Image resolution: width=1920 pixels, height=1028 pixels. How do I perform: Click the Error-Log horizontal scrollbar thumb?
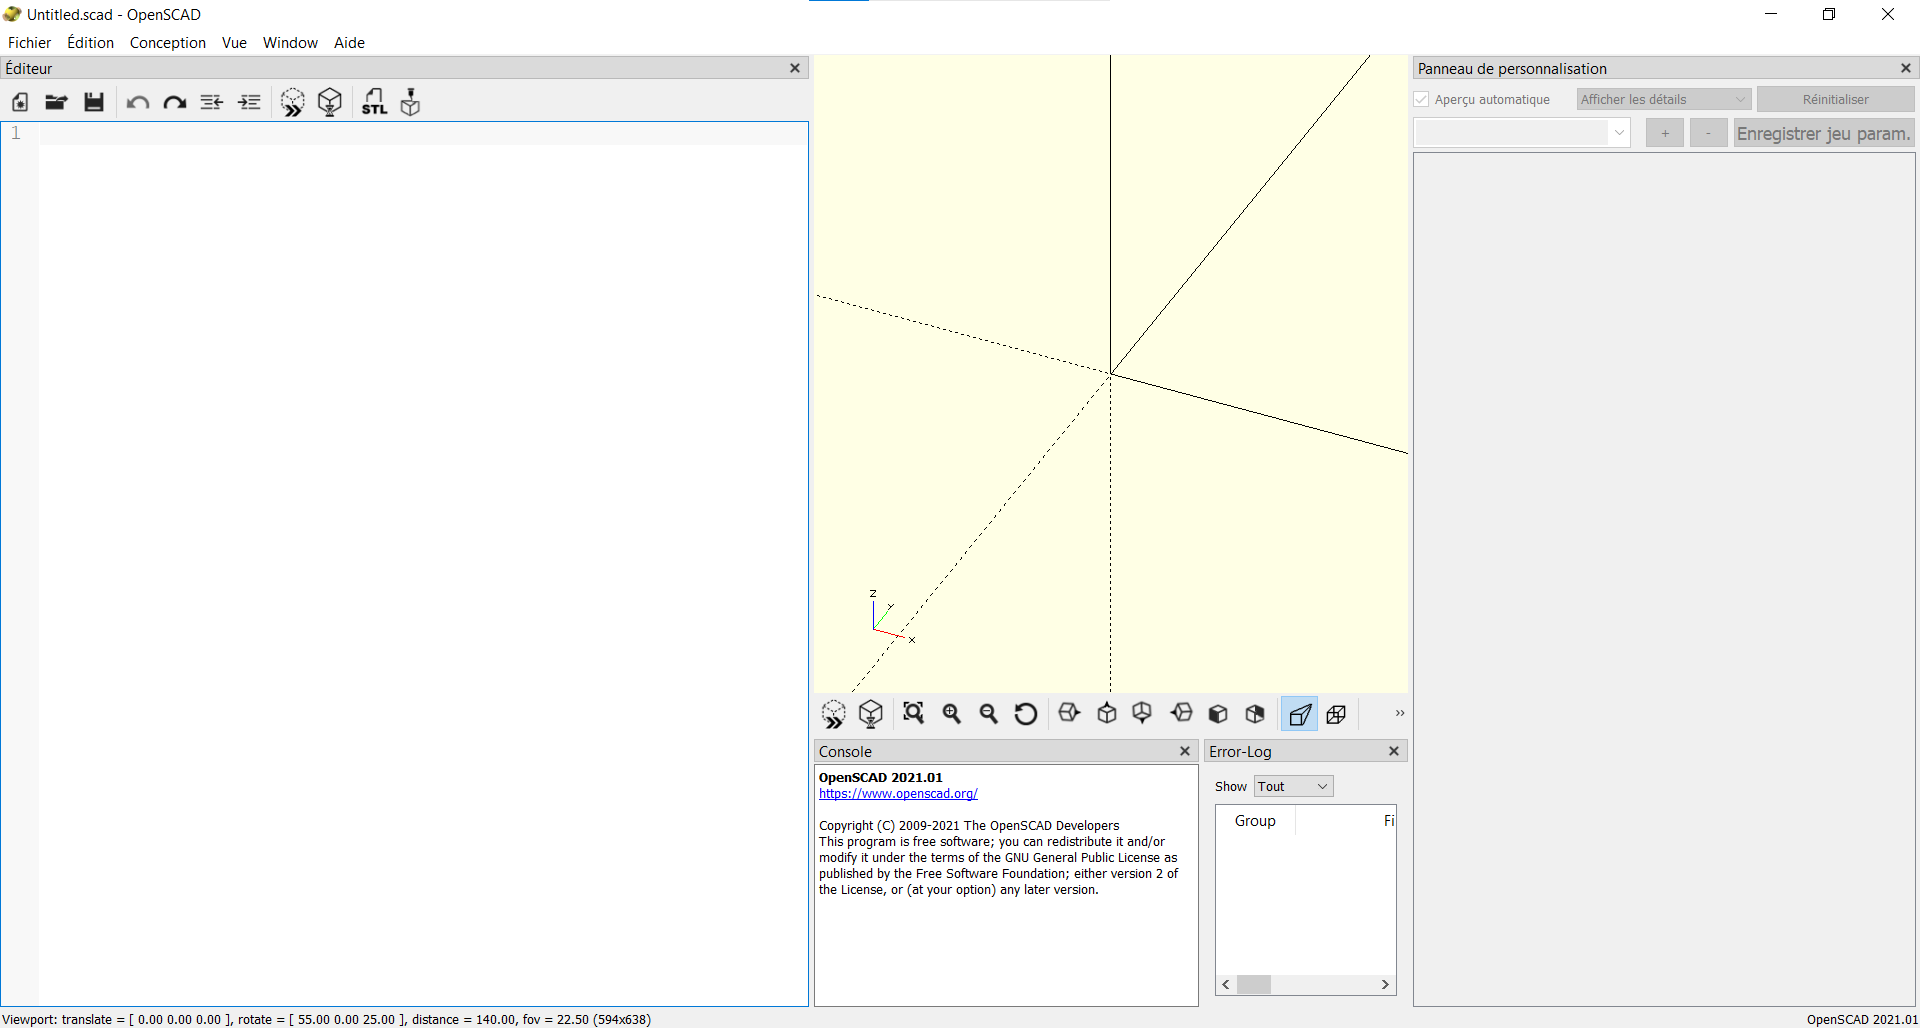pyautogui.click(x=1253, y=984)
